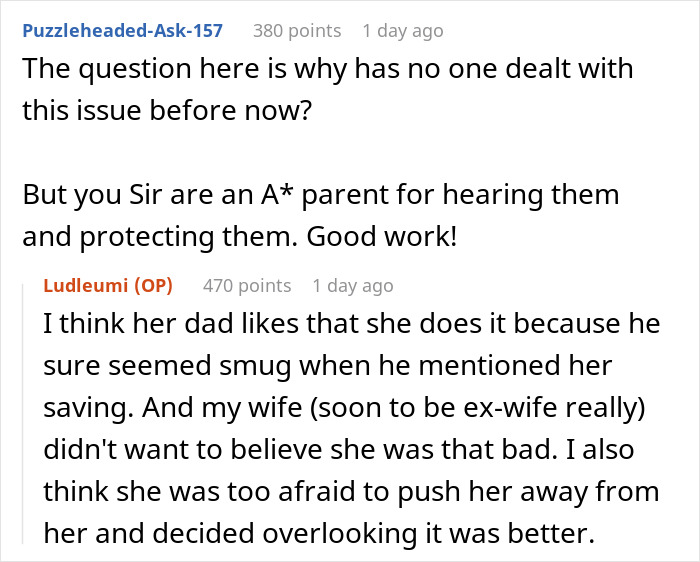
Task: Open the top comment's '1 day ago' timestamp
Action: (x=402, y=31)
